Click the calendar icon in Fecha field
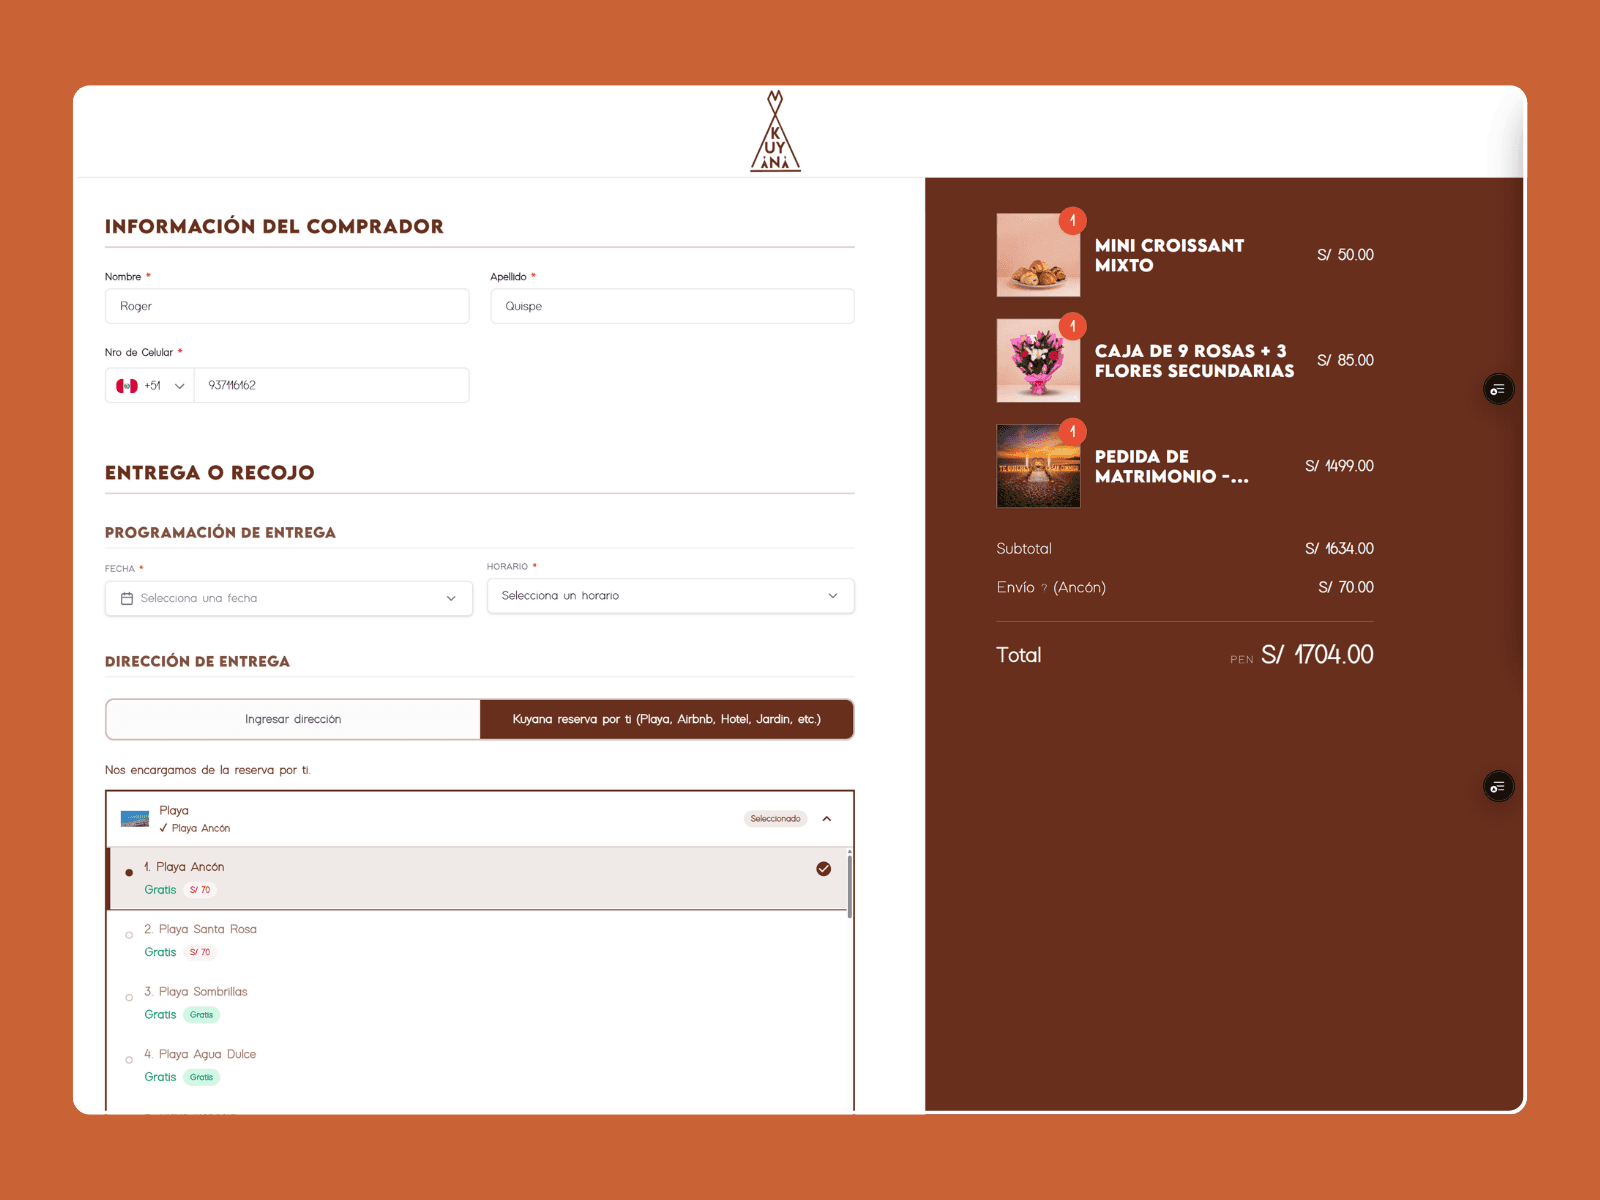 click(127, 598)
